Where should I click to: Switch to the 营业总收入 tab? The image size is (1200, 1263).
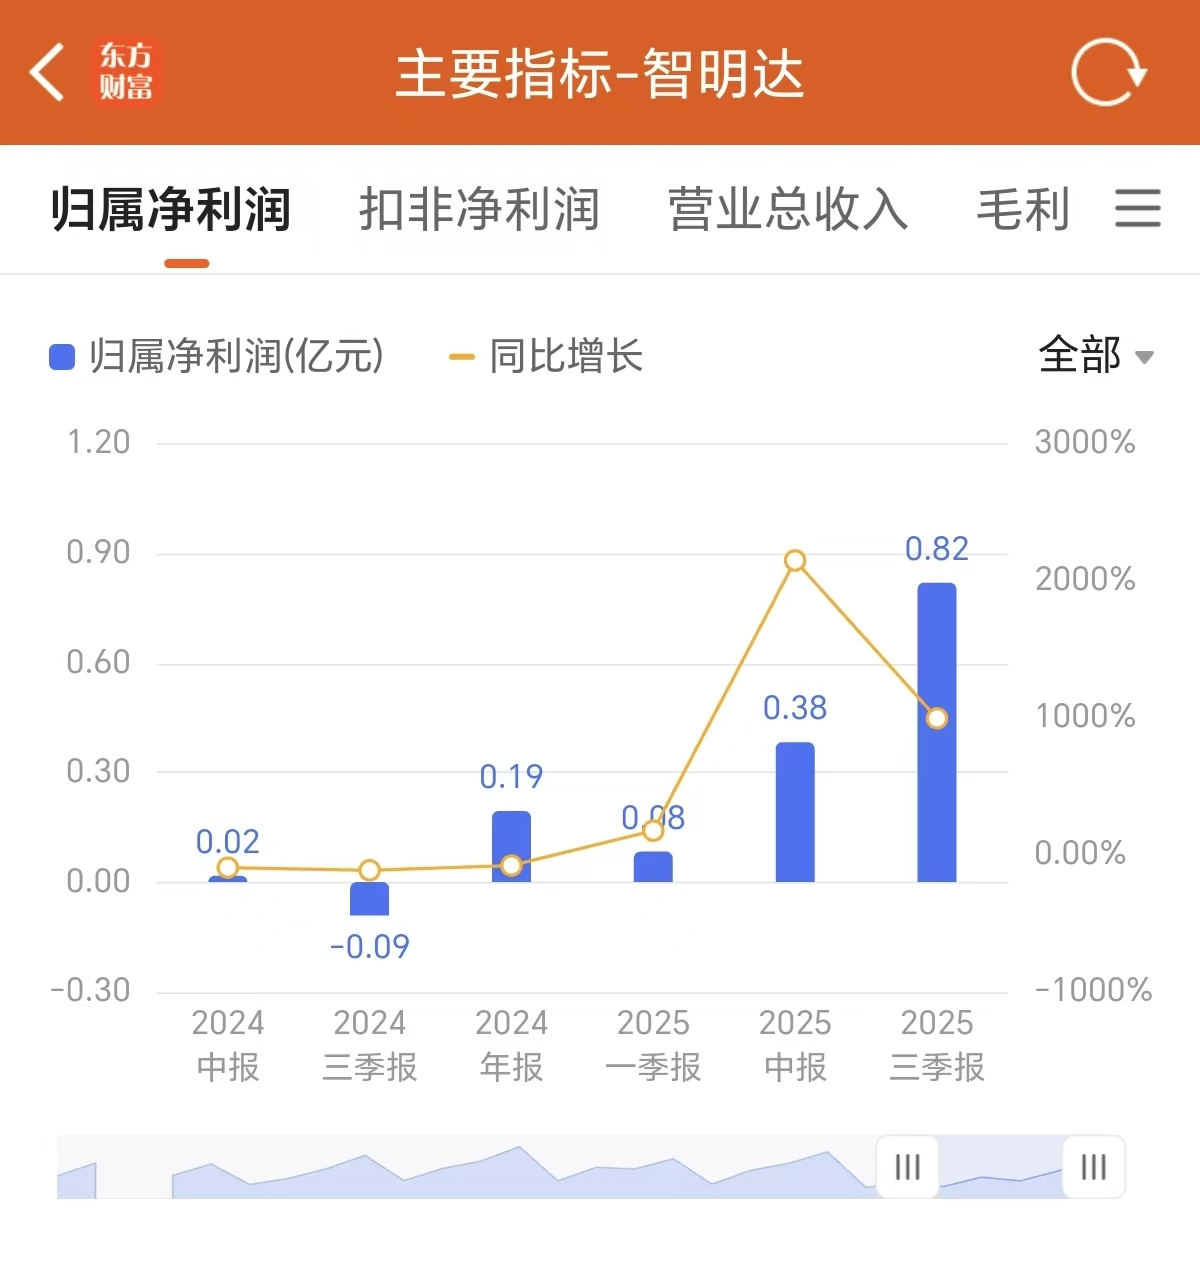(787, 210)
